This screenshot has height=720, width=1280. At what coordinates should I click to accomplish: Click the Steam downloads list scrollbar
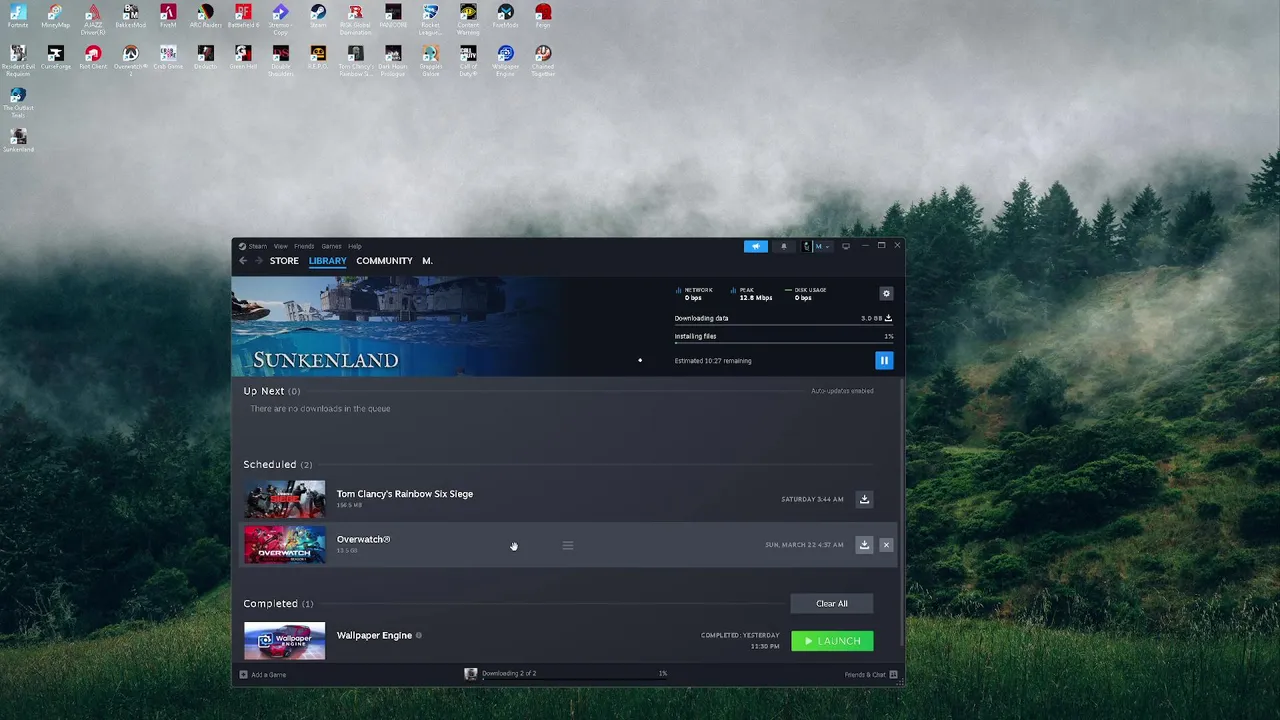tap(901, 510)
